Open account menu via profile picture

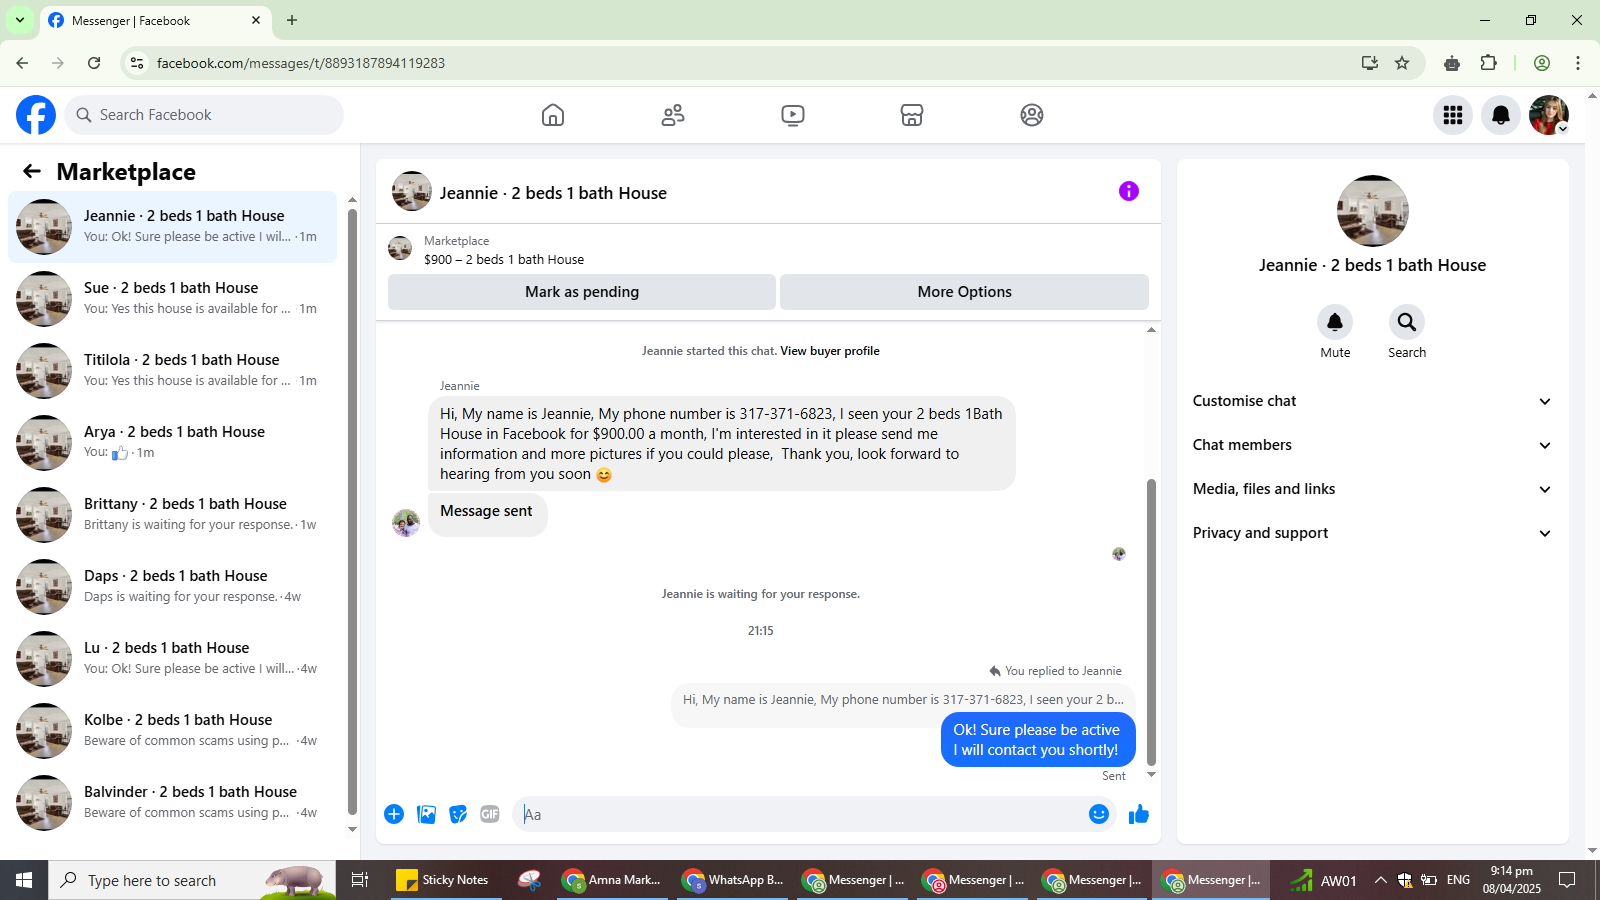click(x=1549, y=115)
